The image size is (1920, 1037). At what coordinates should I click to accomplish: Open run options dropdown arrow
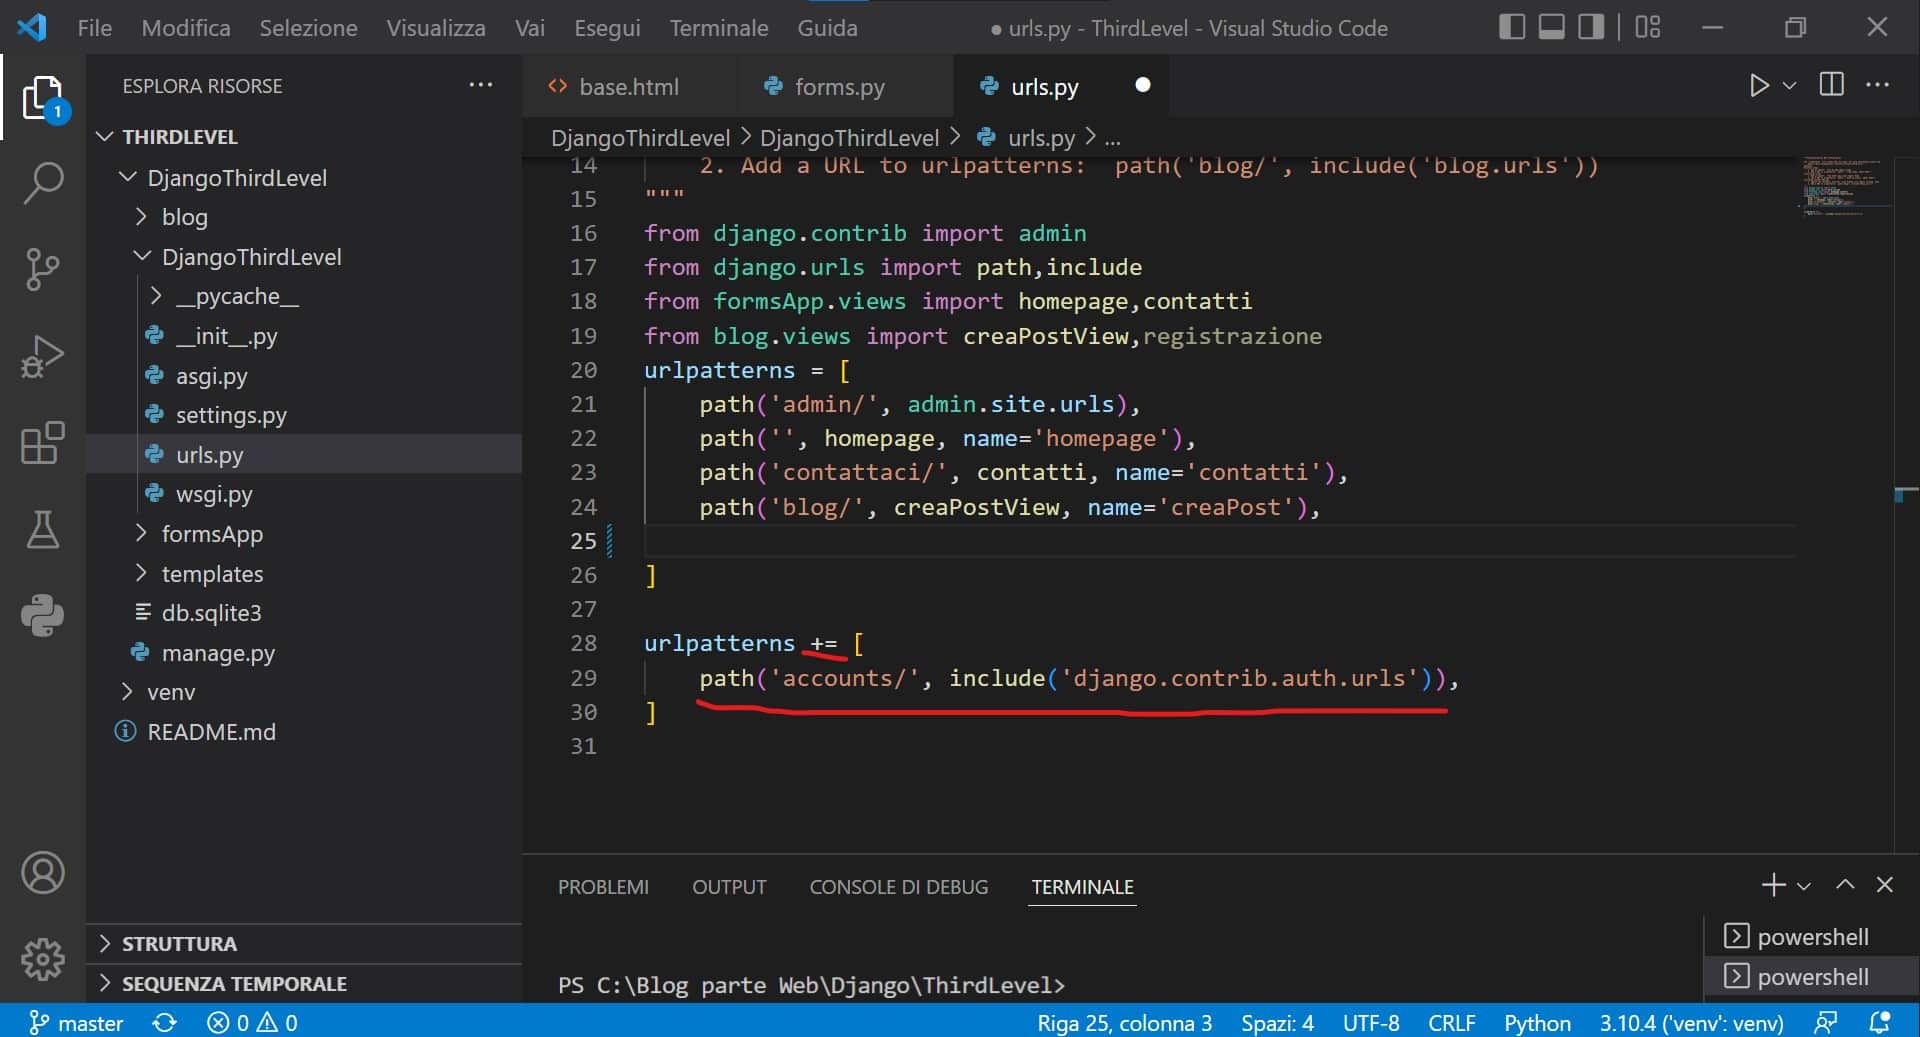[x=1790, y=86]
